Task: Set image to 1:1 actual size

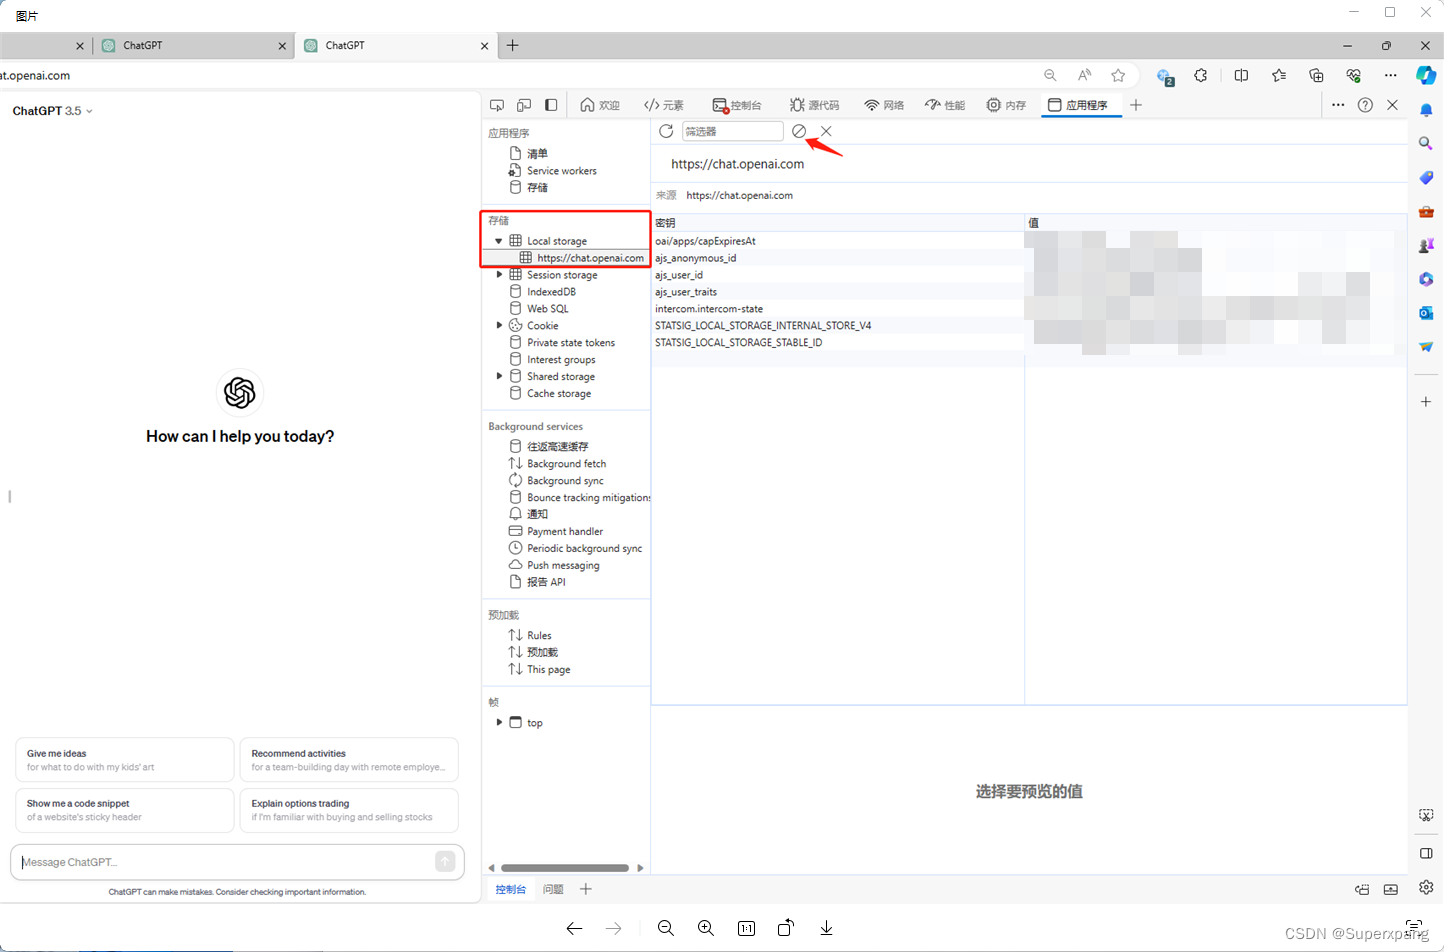Action: (746, 928)
